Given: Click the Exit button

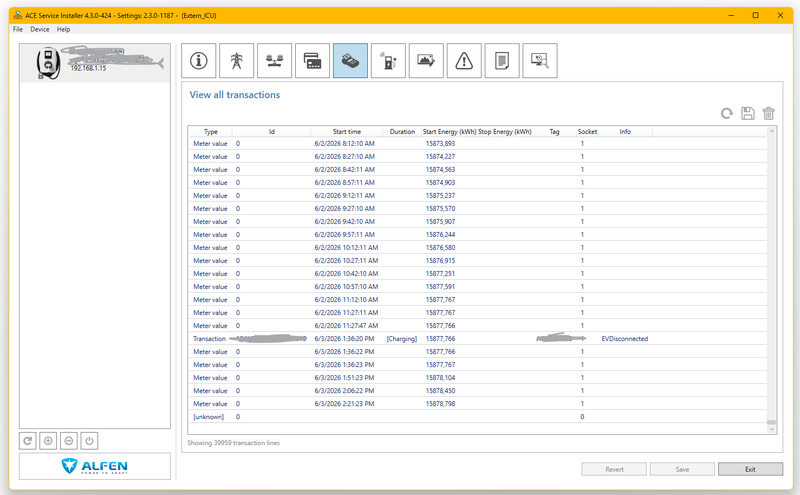Looking at the screenshot, I should coord(750,469).
